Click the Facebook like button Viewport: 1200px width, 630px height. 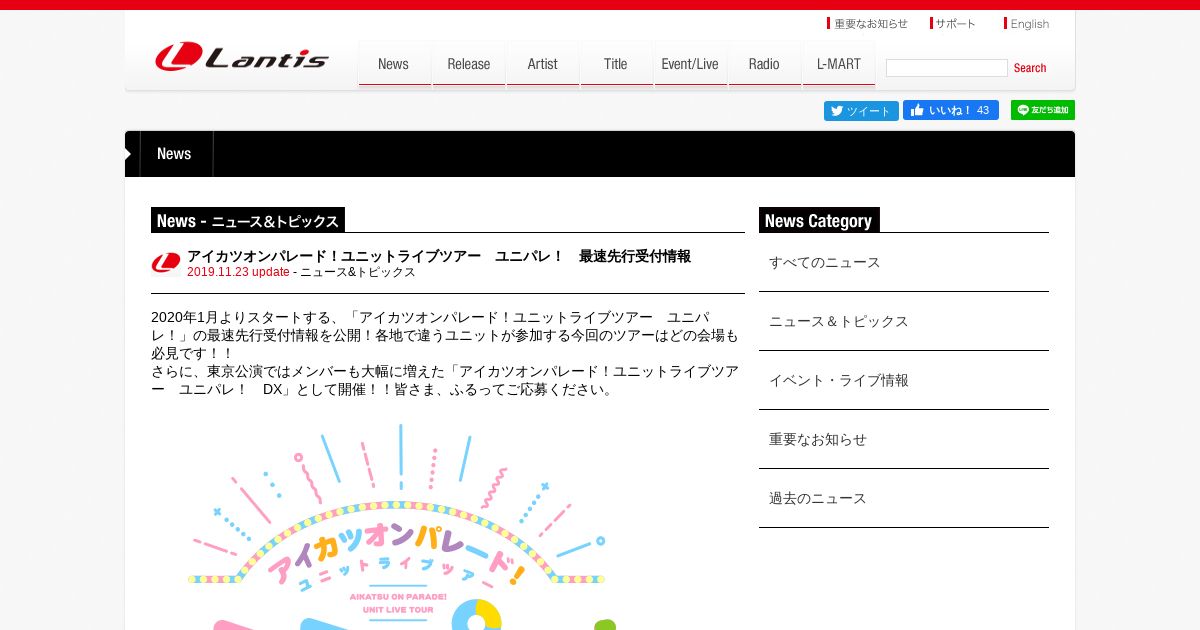pyautogui.click(x=951, y=110)
